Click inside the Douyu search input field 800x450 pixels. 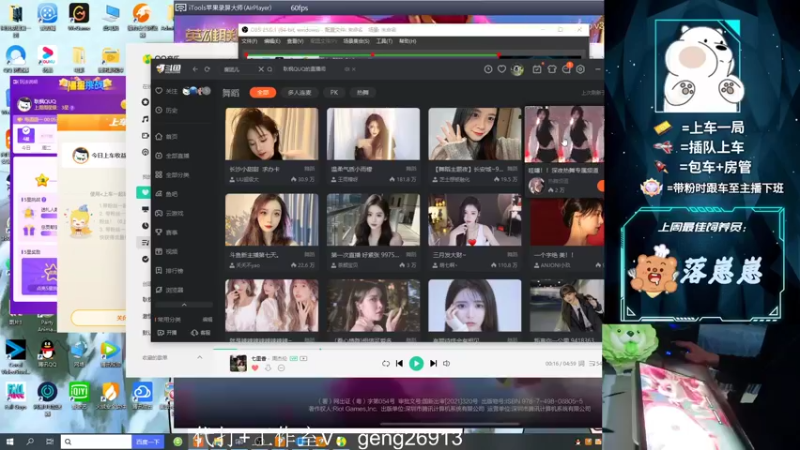(239, 69)
